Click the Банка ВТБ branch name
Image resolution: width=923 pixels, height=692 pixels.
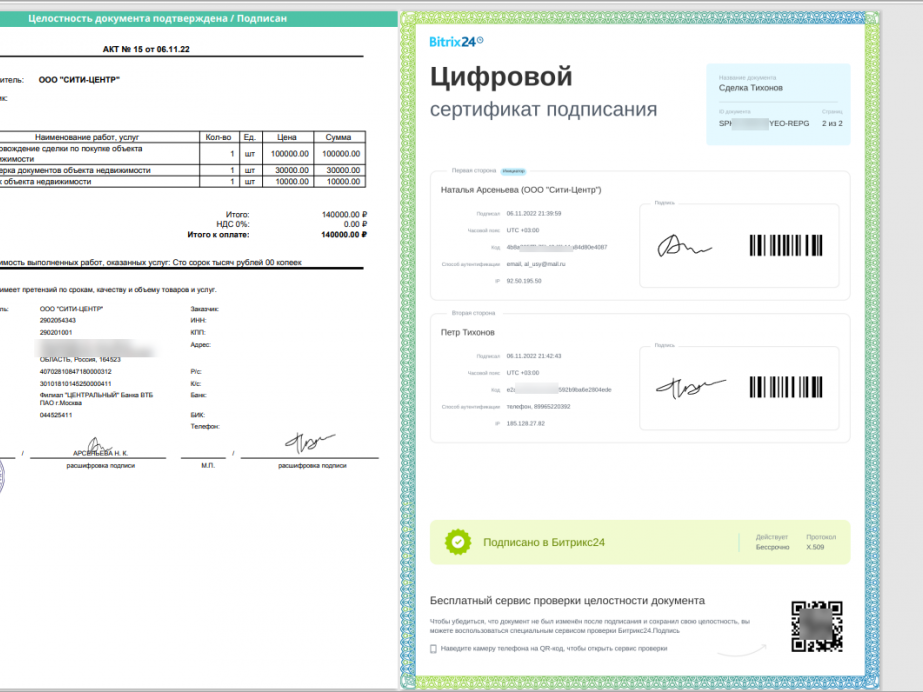tap(96, 399)
